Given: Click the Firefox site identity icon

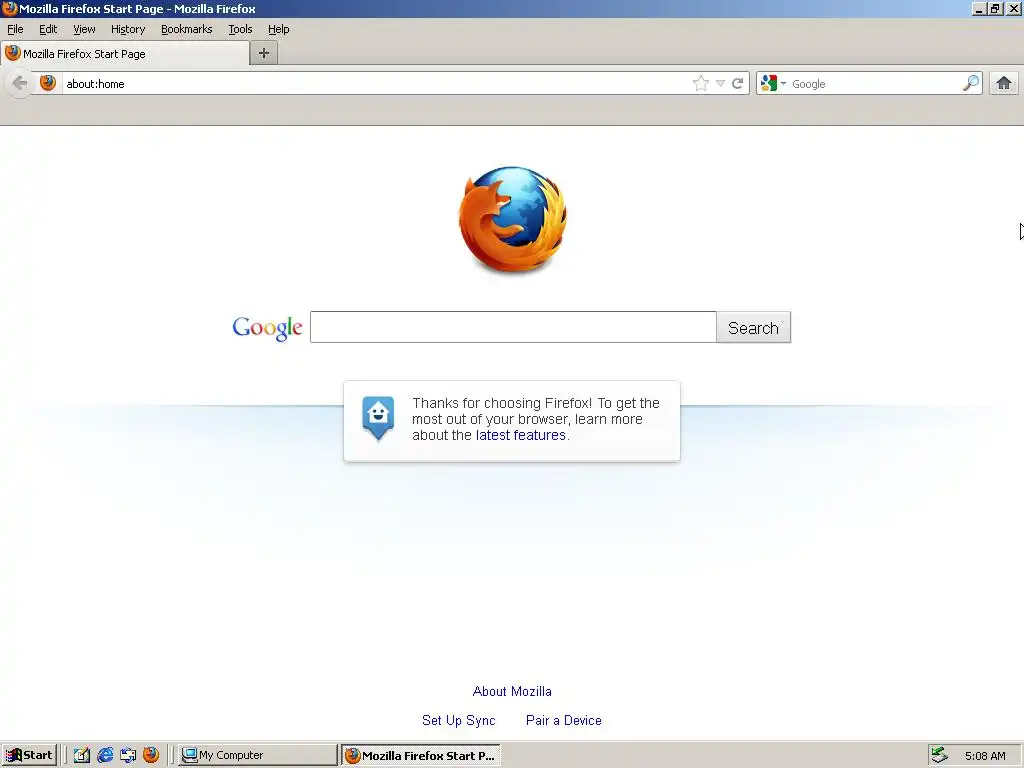Looking at the screenshot, I should [x=48, y=83].
